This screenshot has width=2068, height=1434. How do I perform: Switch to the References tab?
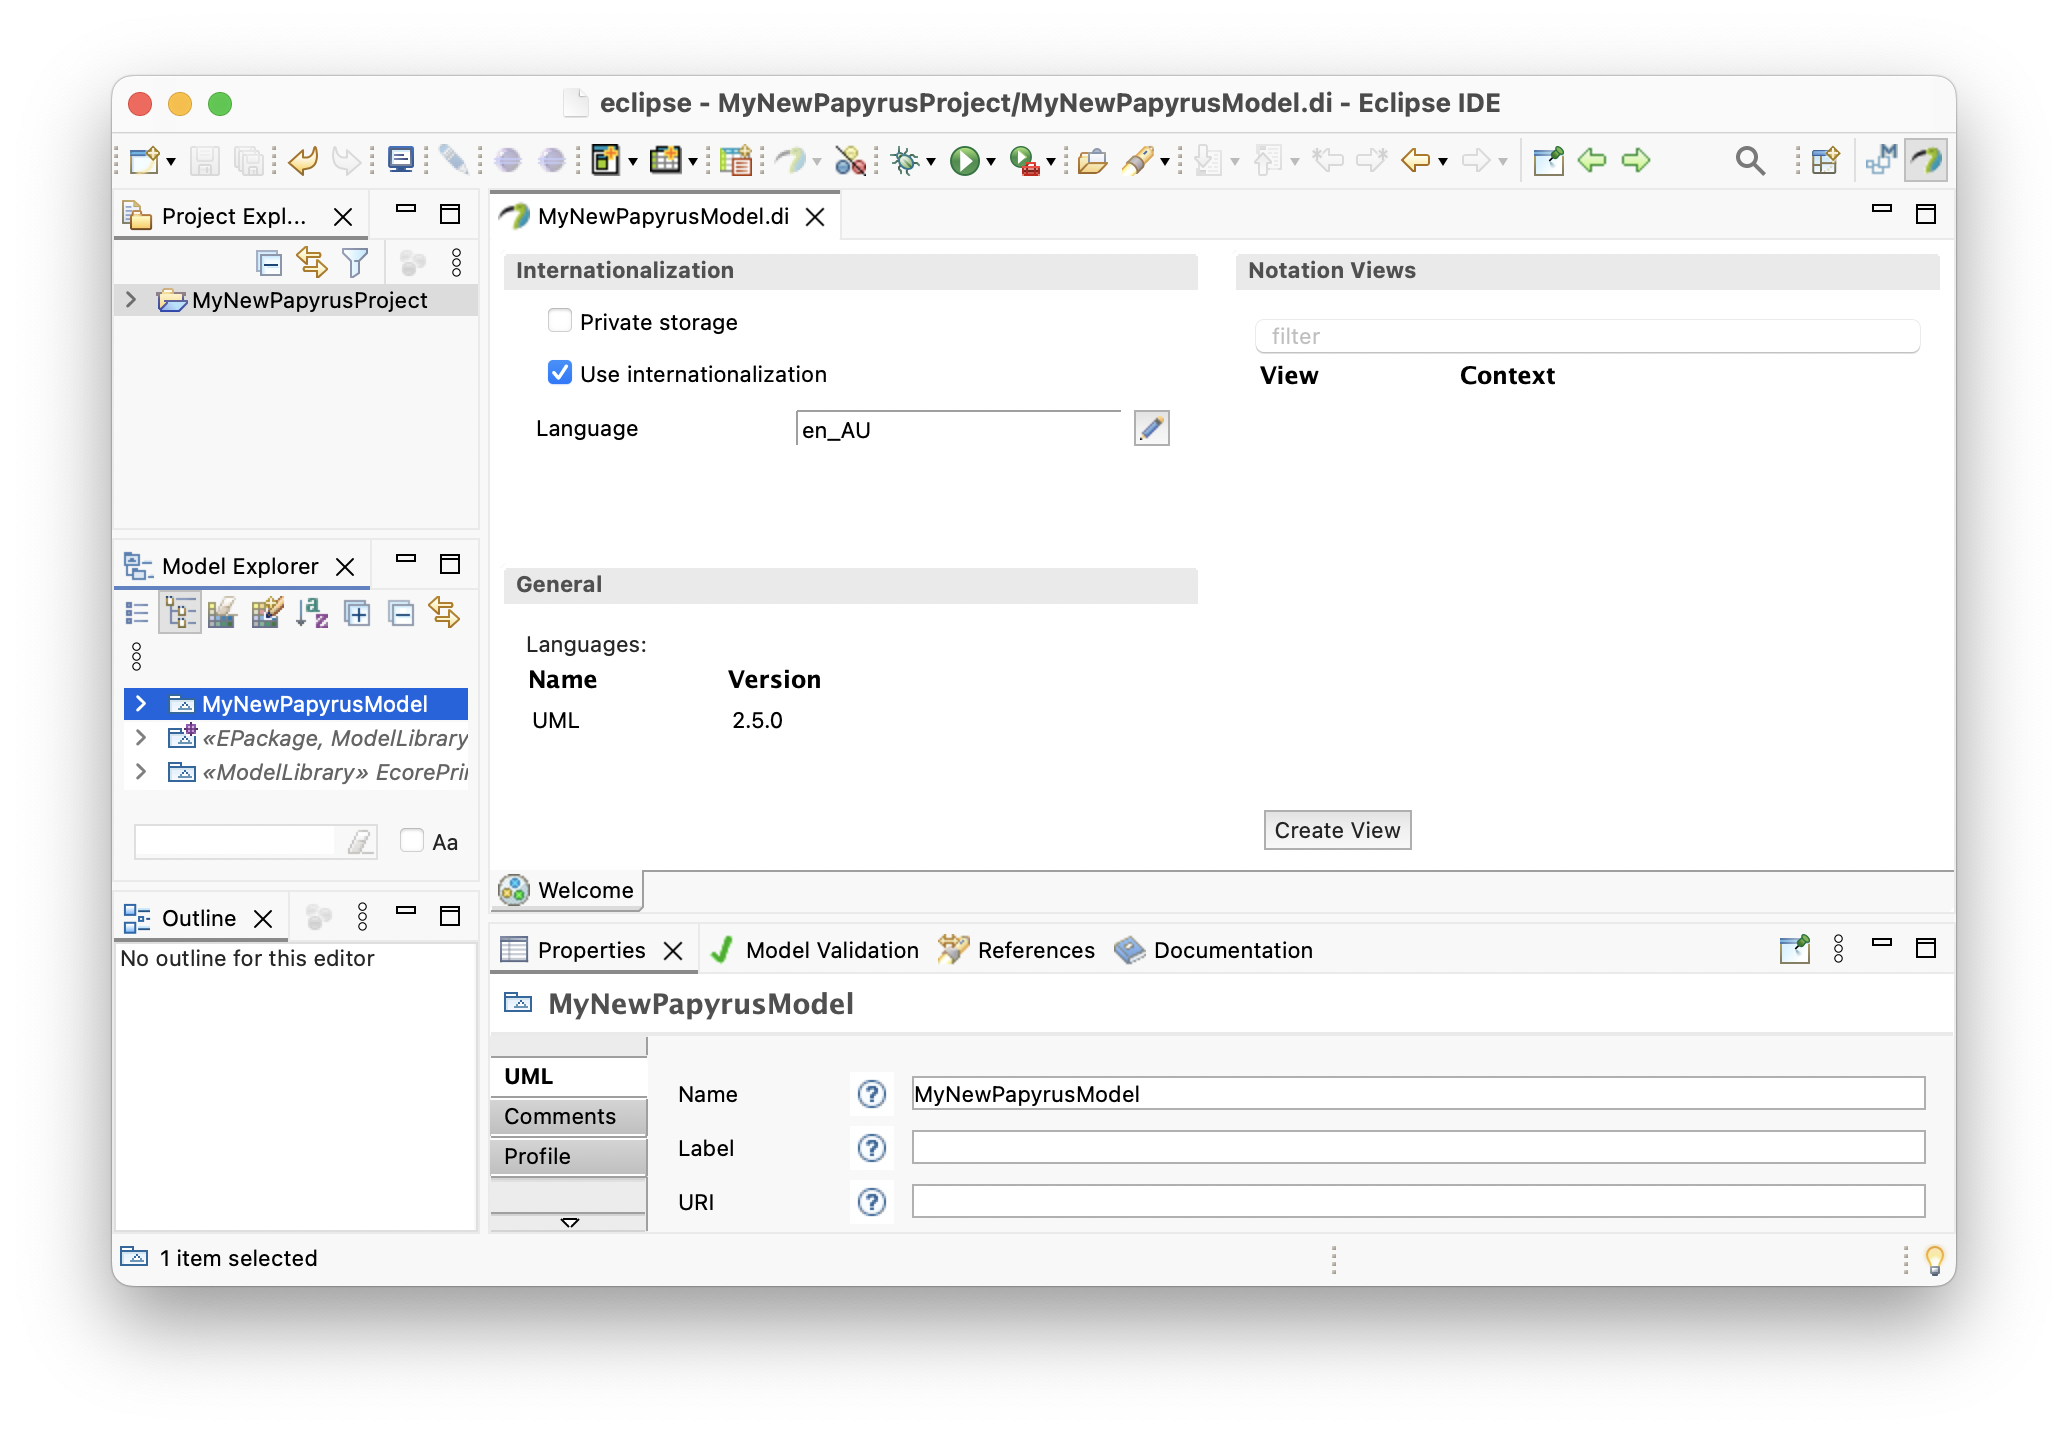tap(1017, 950)
